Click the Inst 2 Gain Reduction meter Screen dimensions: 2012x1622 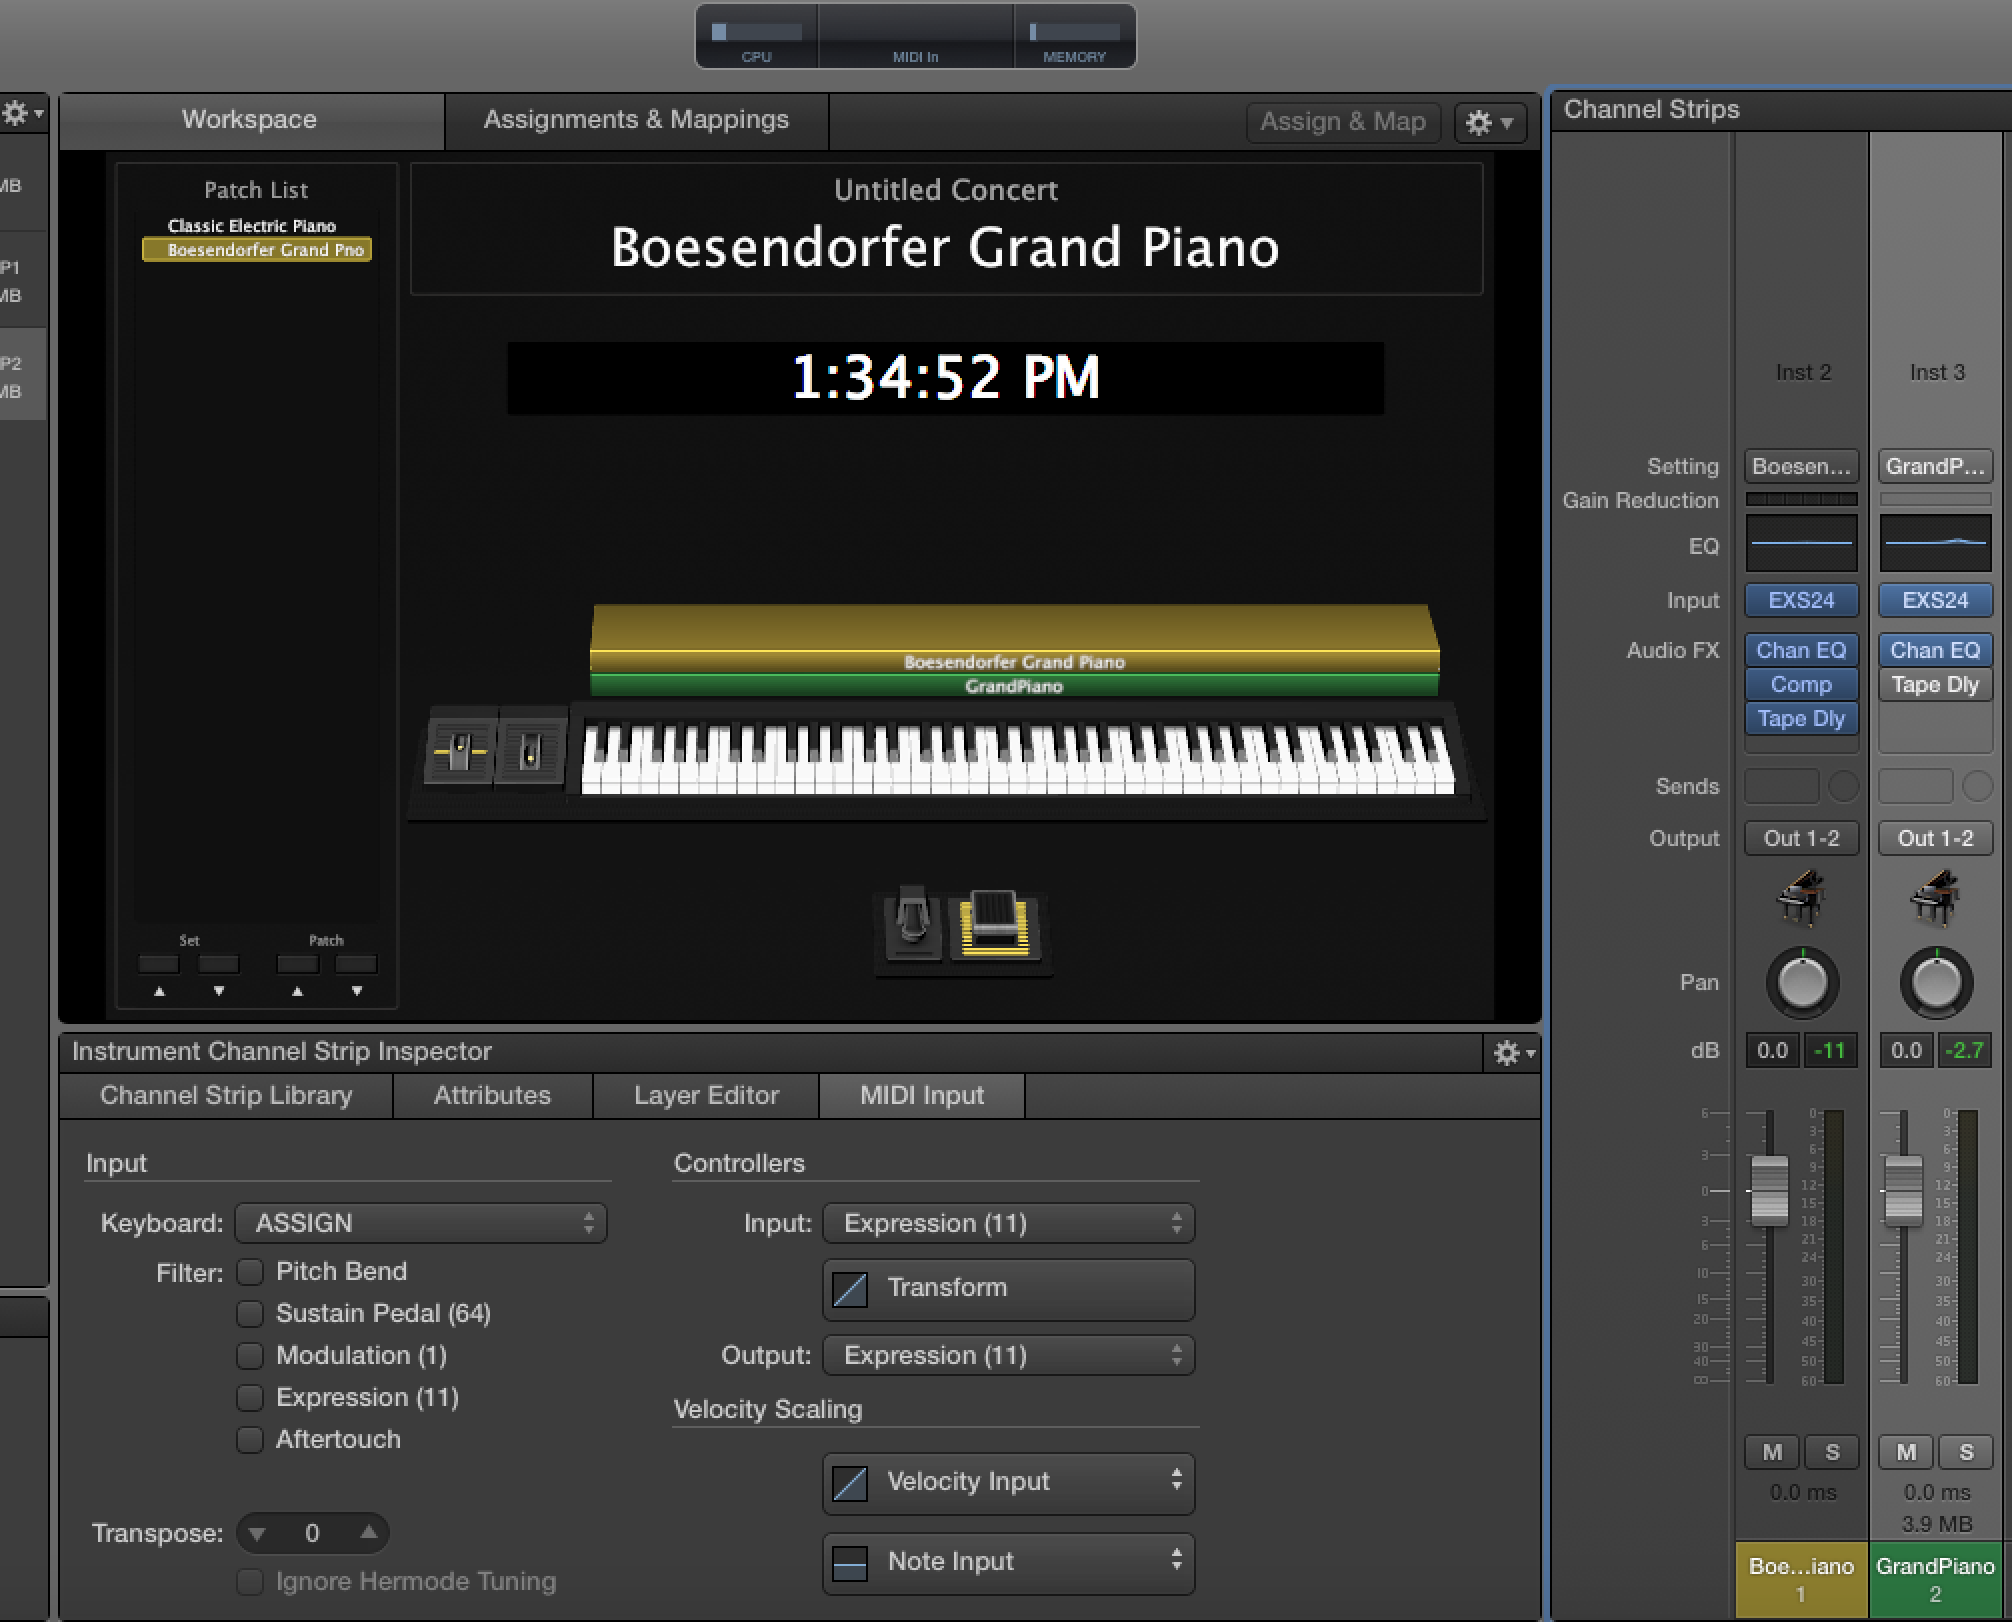click(x=1801, y=499)
